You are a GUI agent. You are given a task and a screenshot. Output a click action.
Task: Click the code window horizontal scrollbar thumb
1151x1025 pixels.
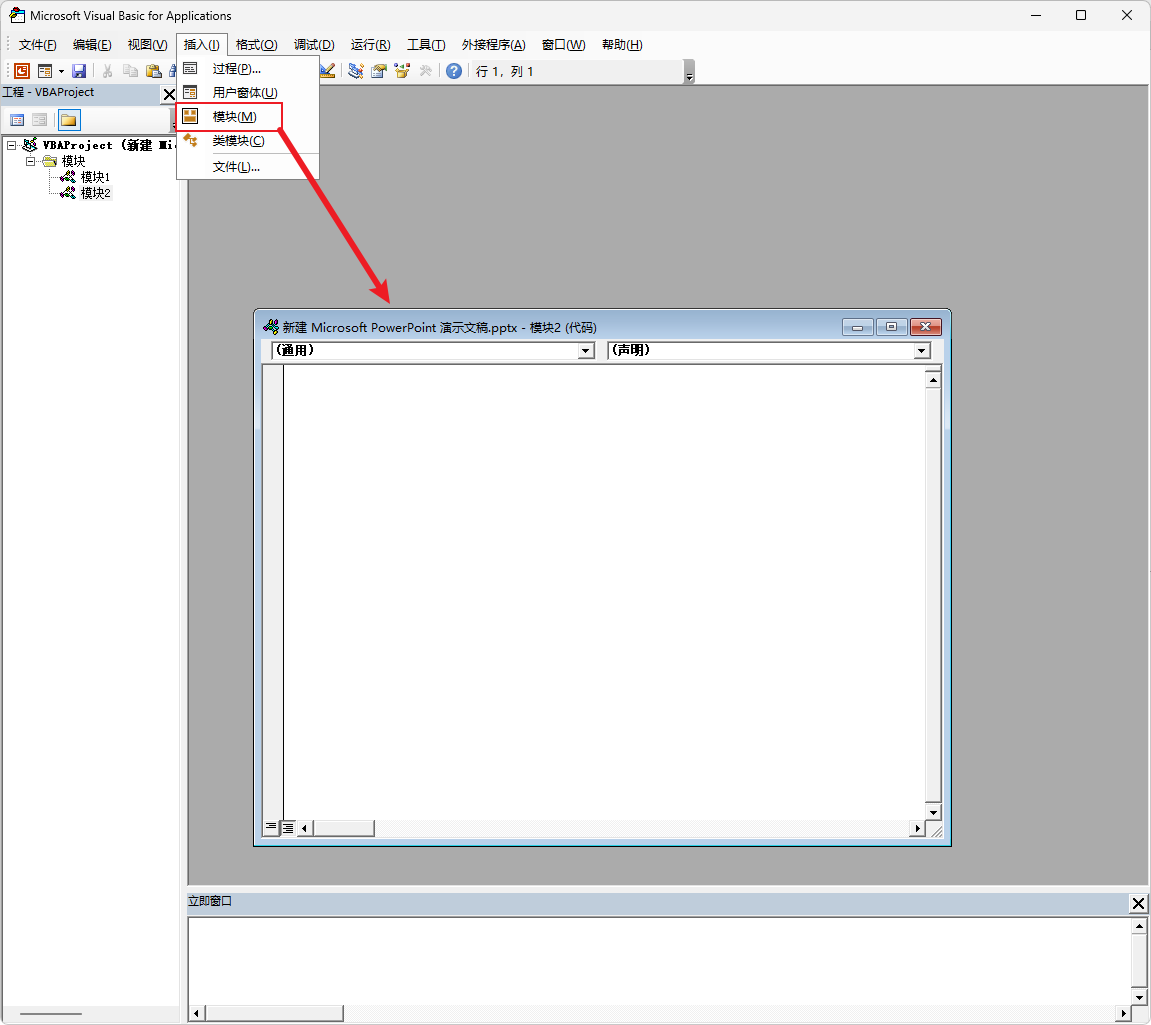point(343,828)
